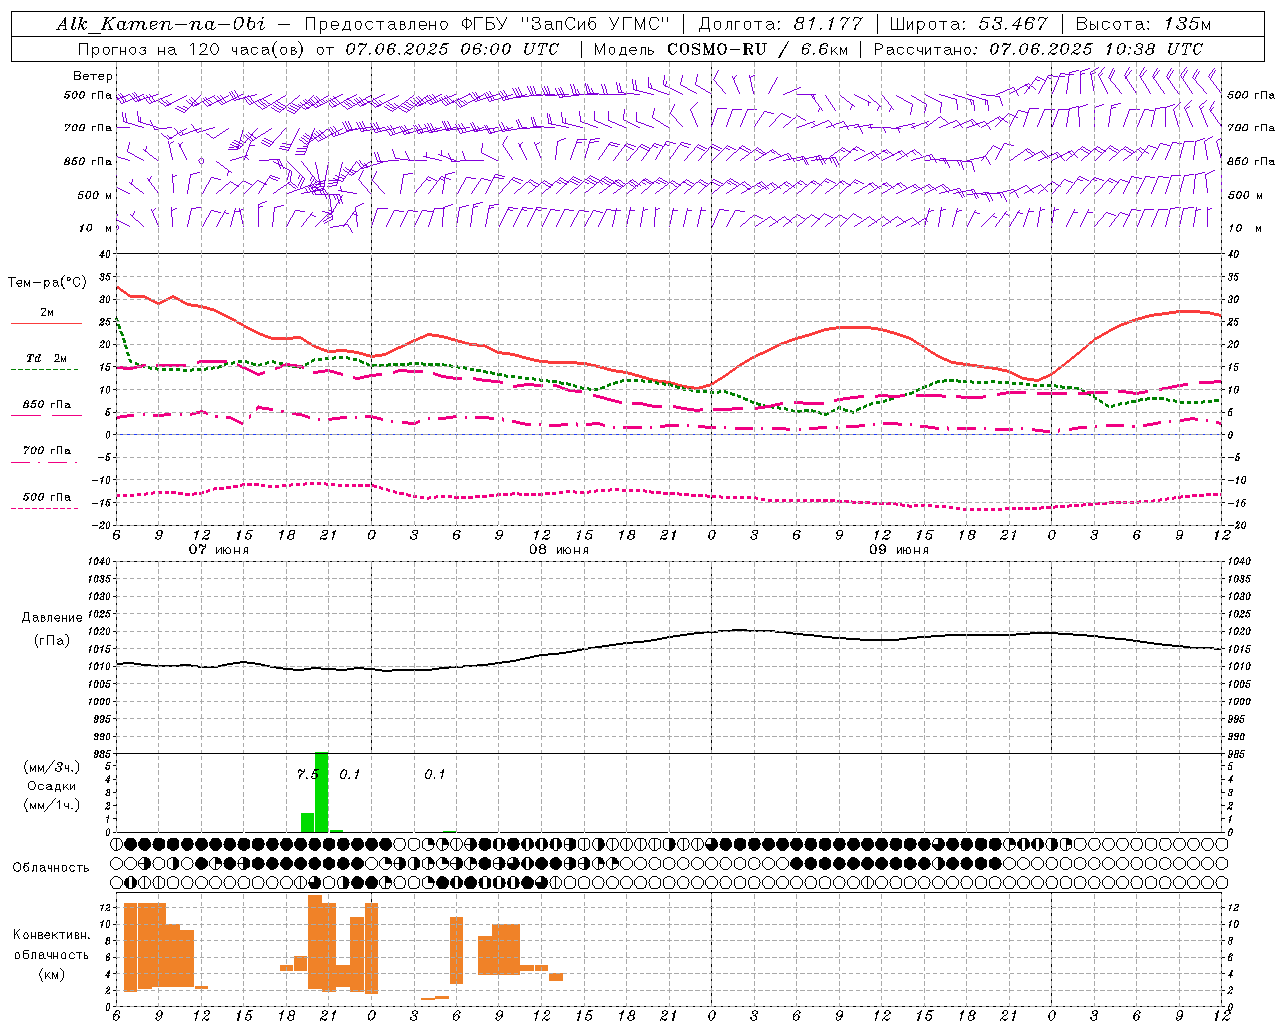Click the (мм/3ч.) precipitation unit label
Screen dimensions: 1280x1024
click(x=52, y=767)
